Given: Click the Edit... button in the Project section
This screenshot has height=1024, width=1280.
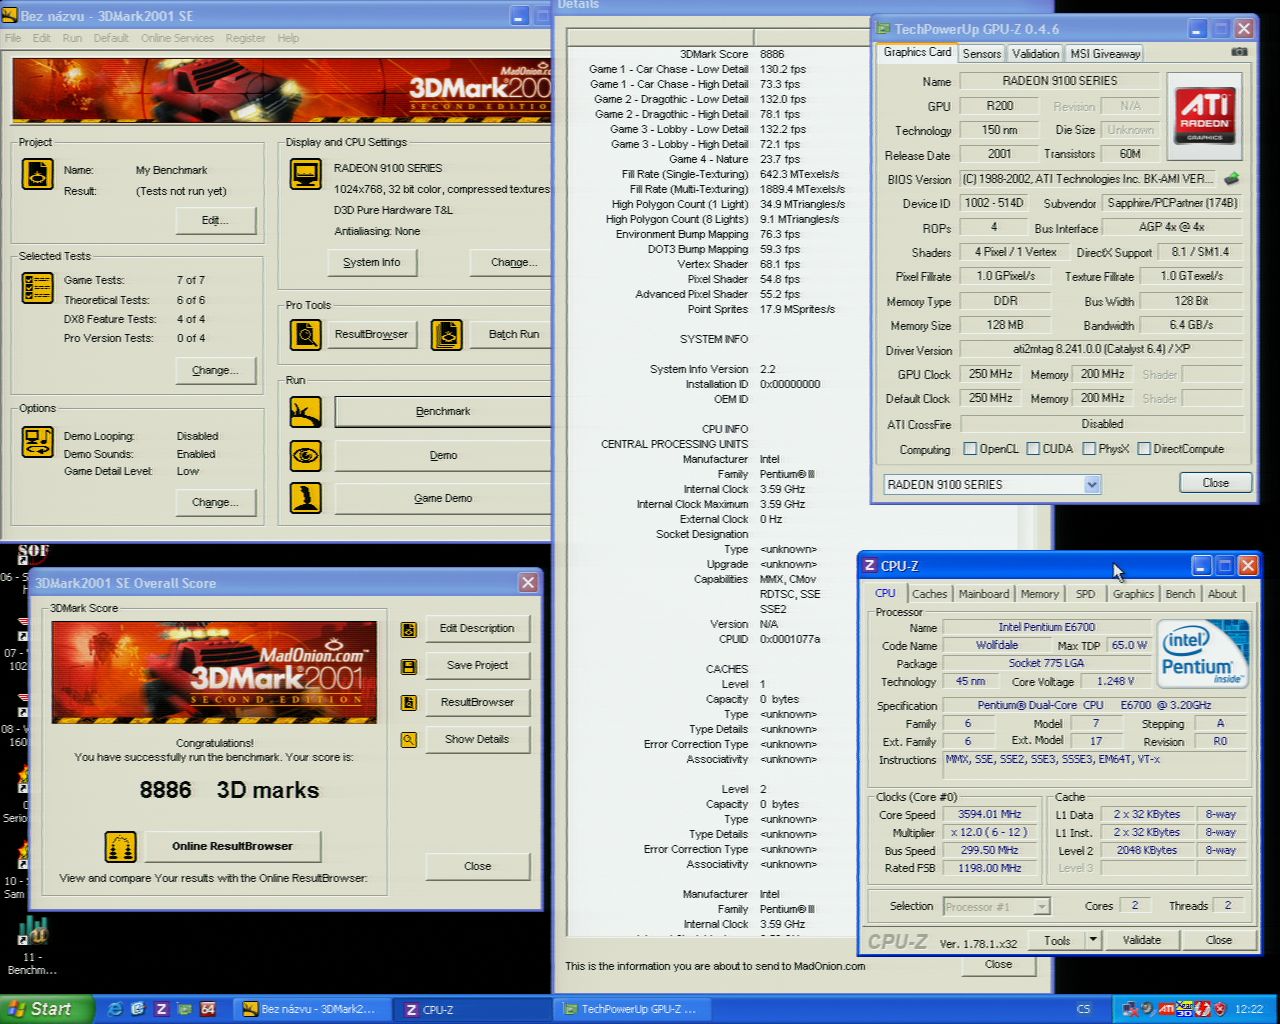Looking at the screenshot, I should point(215,220).
